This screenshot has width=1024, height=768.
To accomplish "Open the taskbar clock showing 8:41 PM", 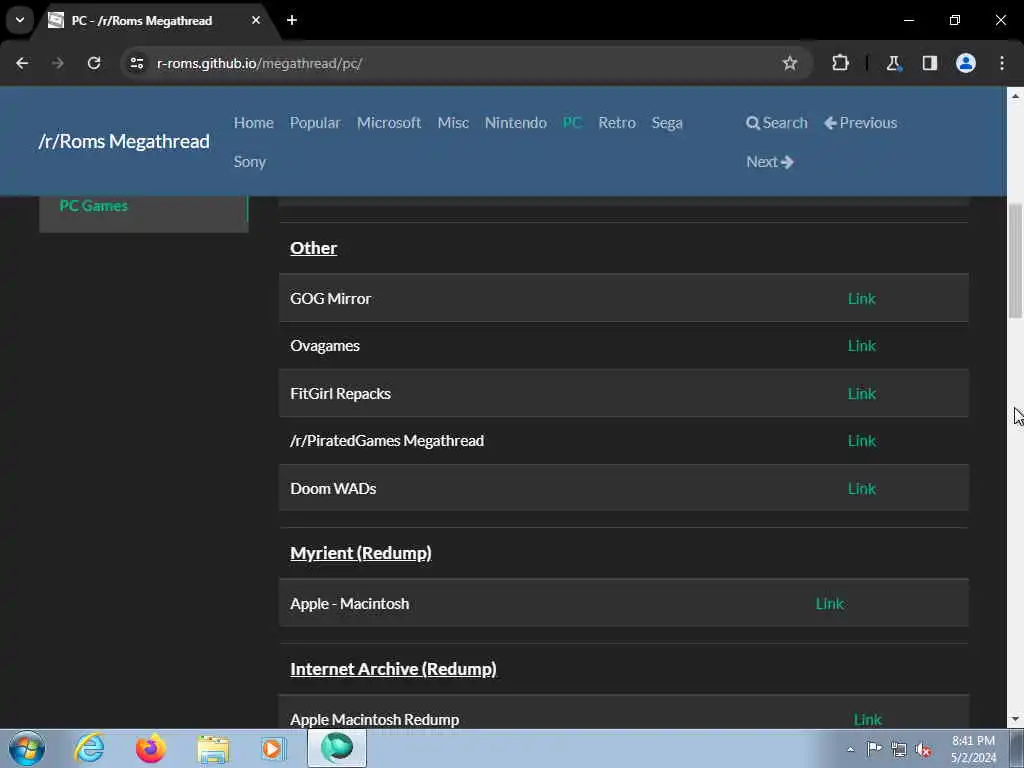I will 973,749.
